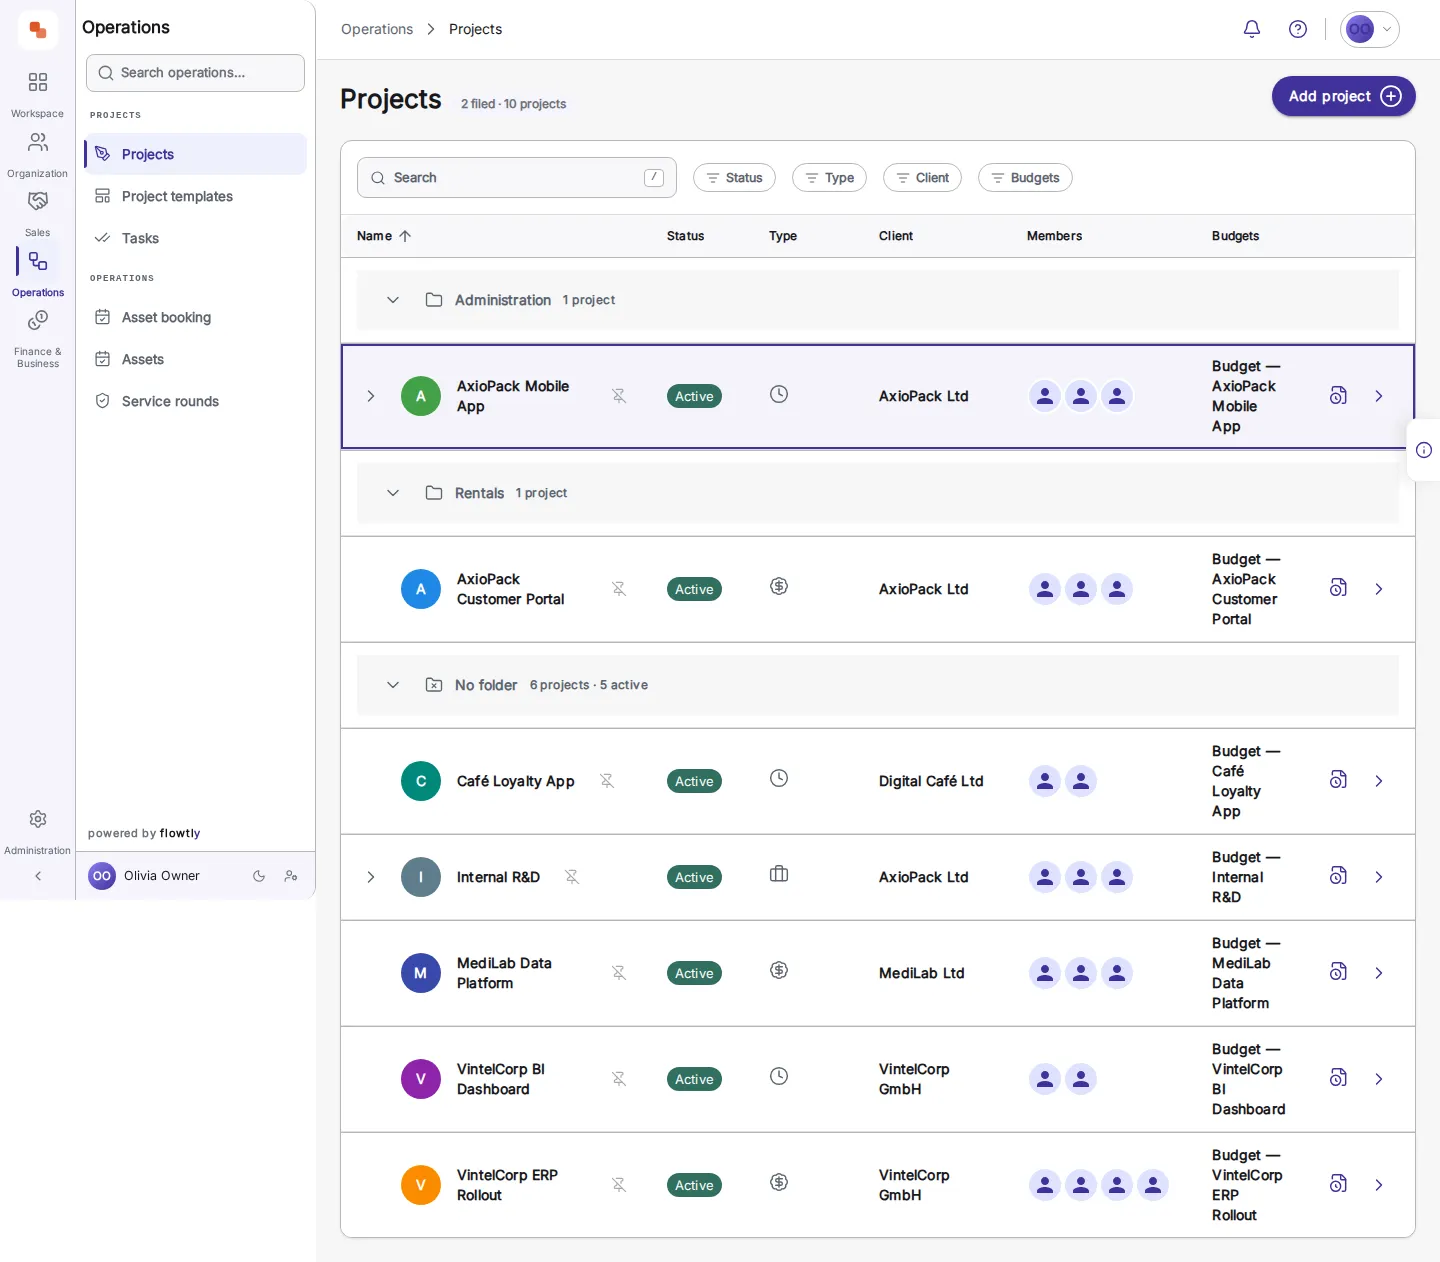Click the Search operations box
Viewport: 1440px width, 1262px height.
(x=195, y=73)
